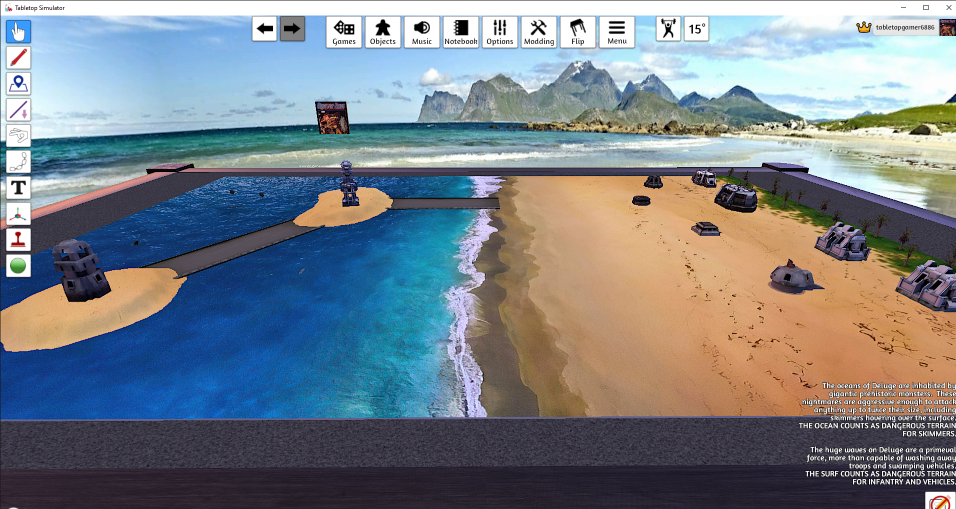Select the Zone map-pin tool
Image resolution: width=956 pixels, height=509 pixels.
pos(18,84)
